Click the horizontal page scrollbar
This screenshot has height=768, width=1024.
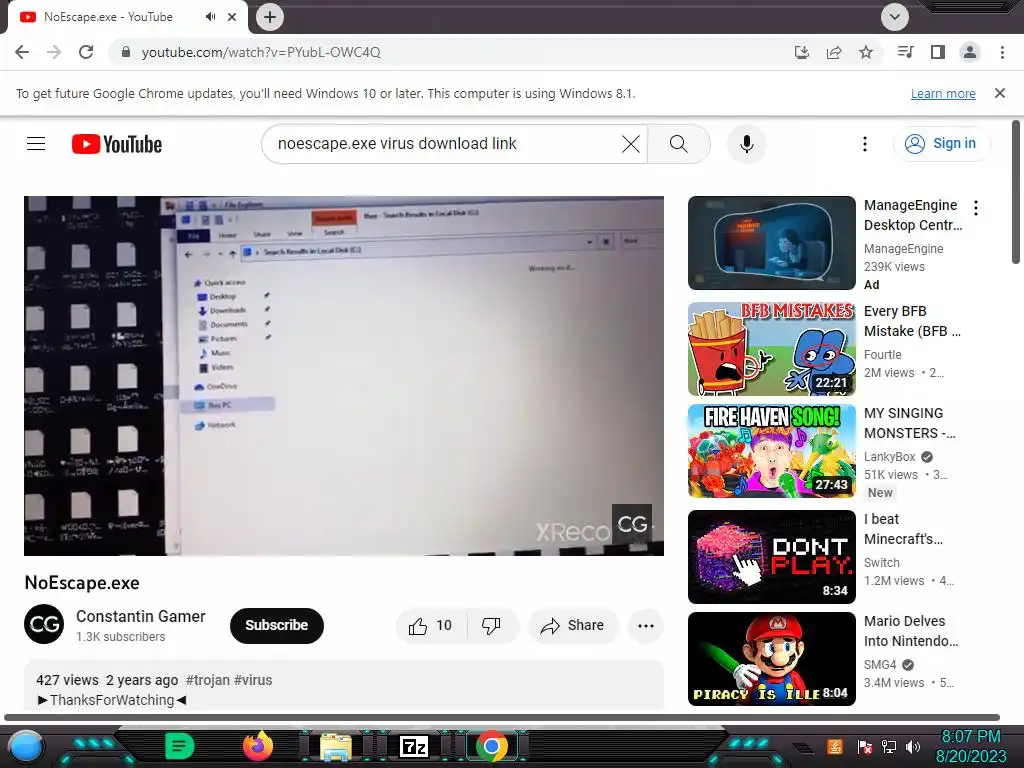[x=502, y=717]
